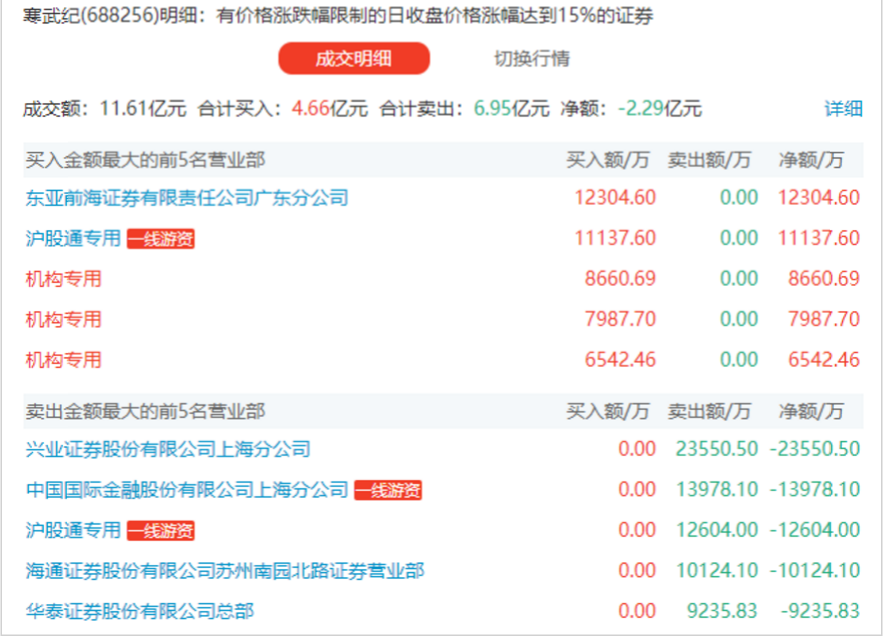Click the 寒武纪(688256)明细 title text

(110, 15)
